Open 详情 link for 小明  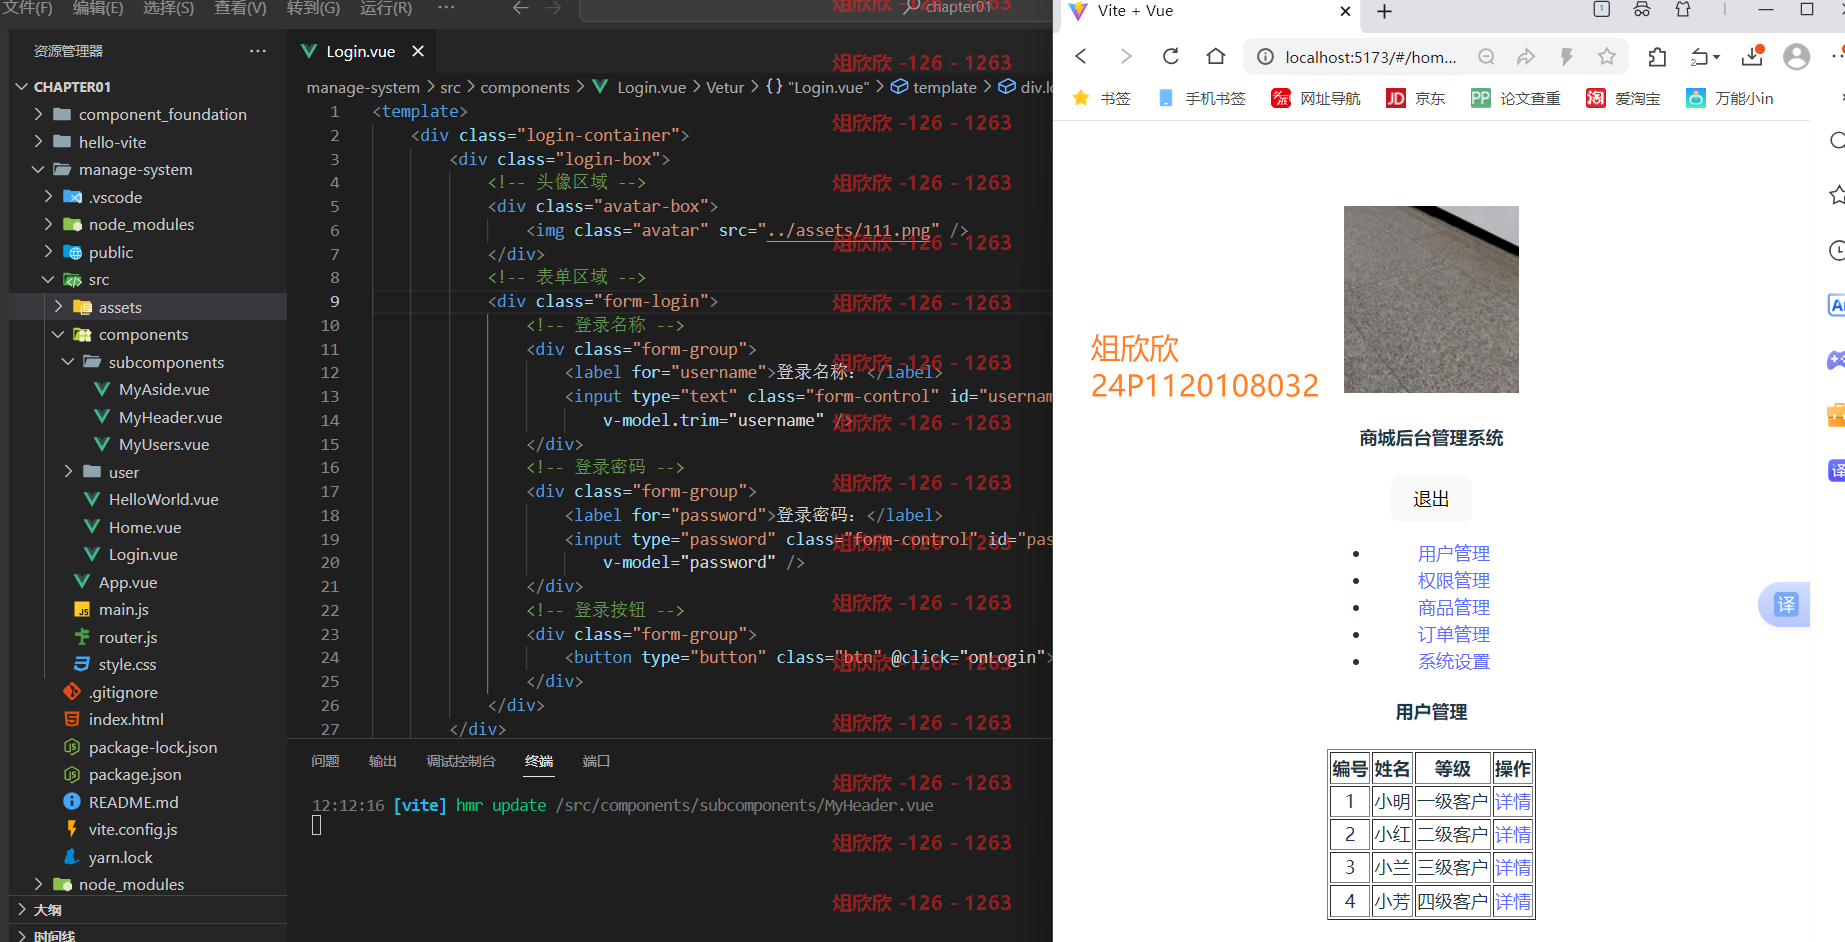1513,801
